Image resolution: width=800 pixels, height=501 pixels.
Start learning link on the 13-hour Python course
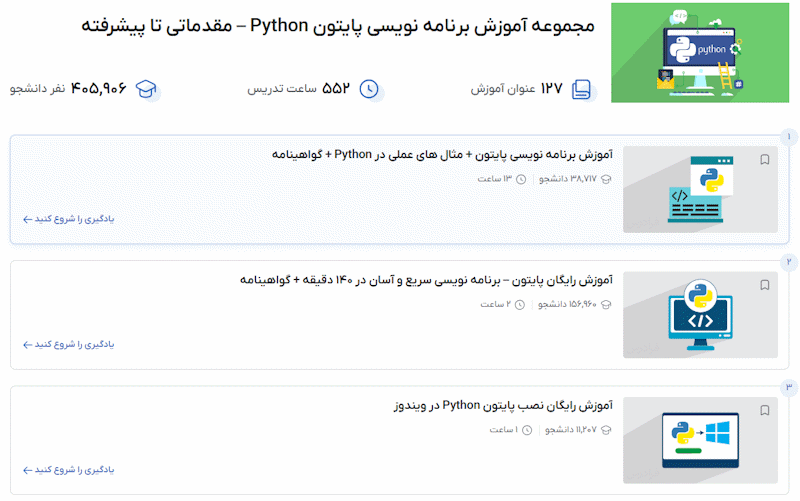[68, 219]
